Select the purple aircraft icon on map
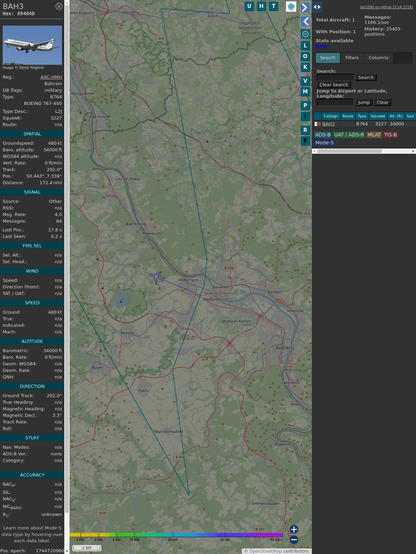Screen dimensions: 416x554 tap(157, 277)
